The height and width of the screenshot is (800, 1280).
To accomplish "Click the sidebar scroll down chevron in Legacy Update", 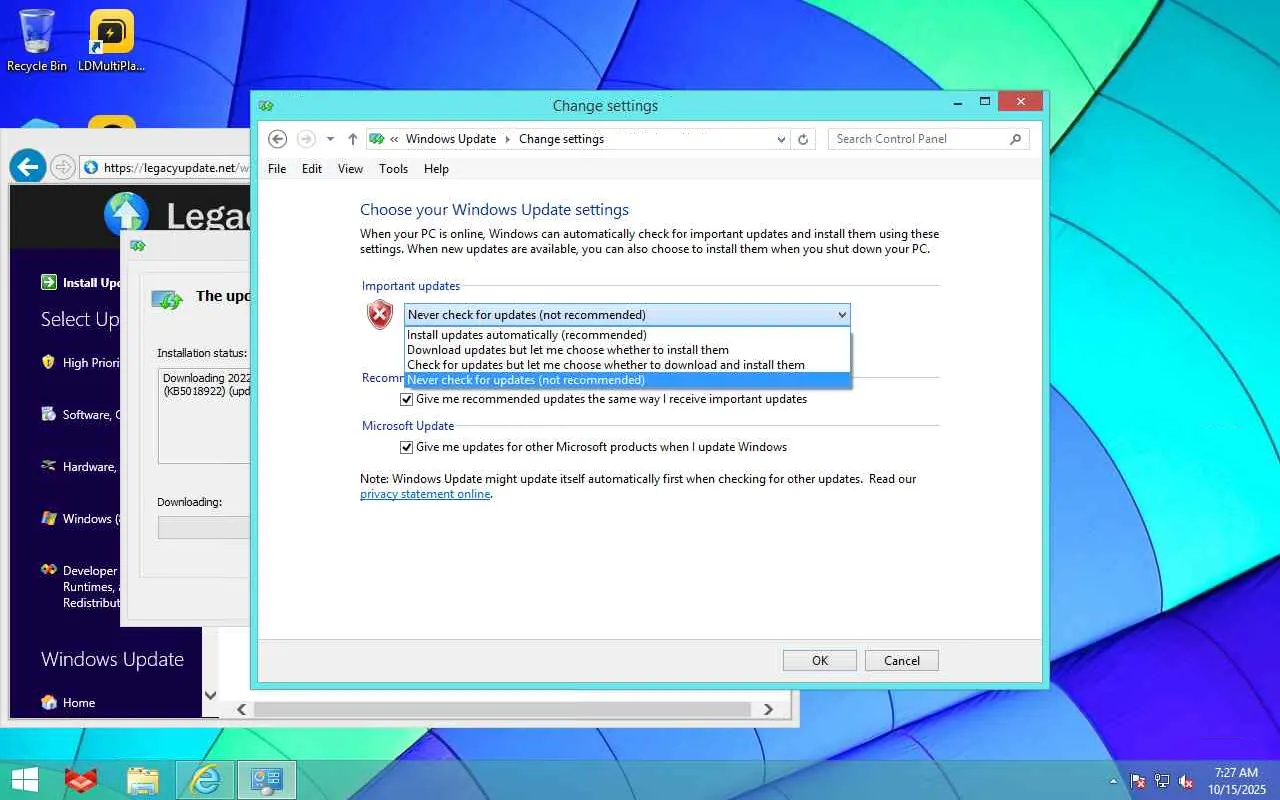I will point(210,695).
